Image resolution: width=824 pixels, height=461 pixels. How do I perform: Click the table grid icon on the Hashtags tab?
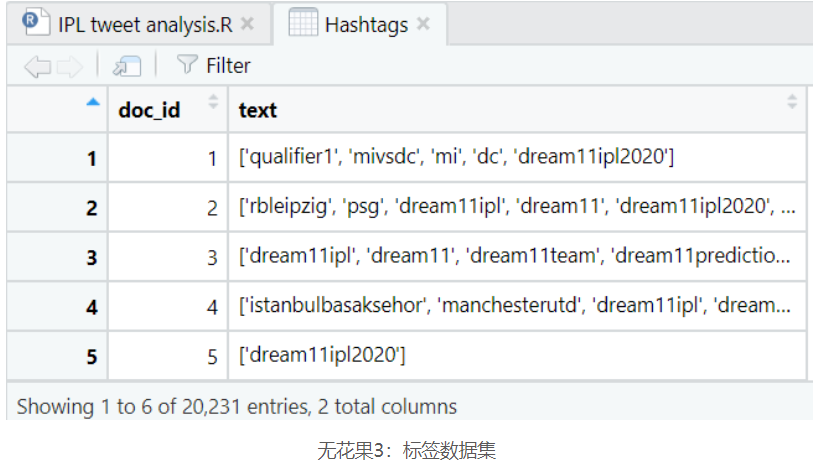coord(303,23)
